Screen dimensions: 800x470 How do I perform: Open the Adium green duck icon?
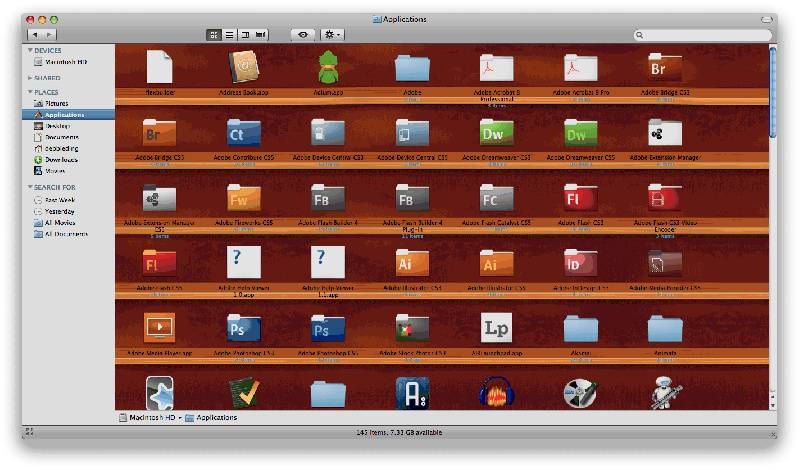coord(328,68)
